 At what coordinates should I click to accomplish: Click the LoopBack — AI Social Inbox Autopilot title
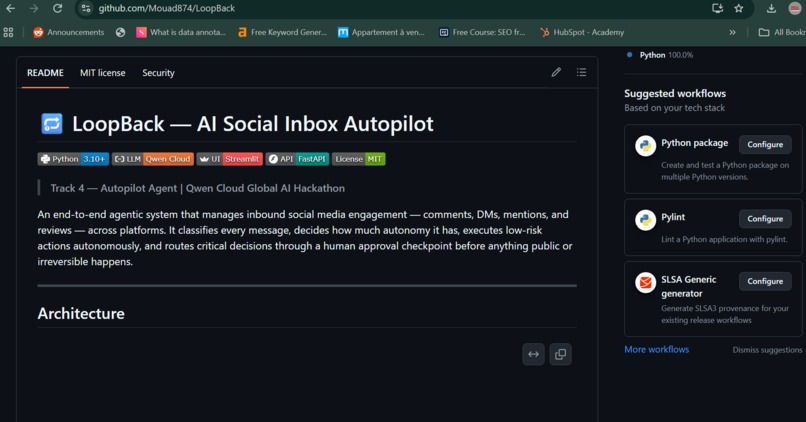[252, 124]
